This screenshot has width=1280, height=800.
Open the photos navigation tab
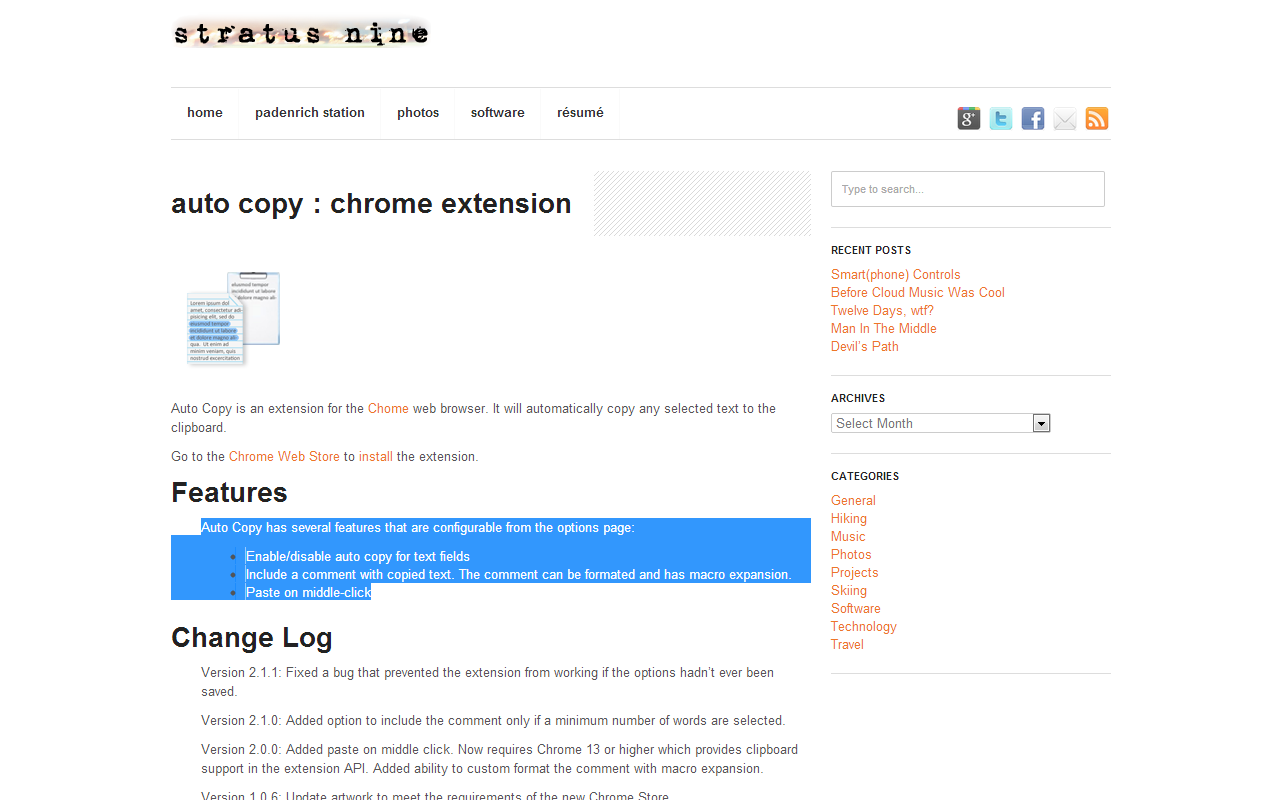(417, 113)
